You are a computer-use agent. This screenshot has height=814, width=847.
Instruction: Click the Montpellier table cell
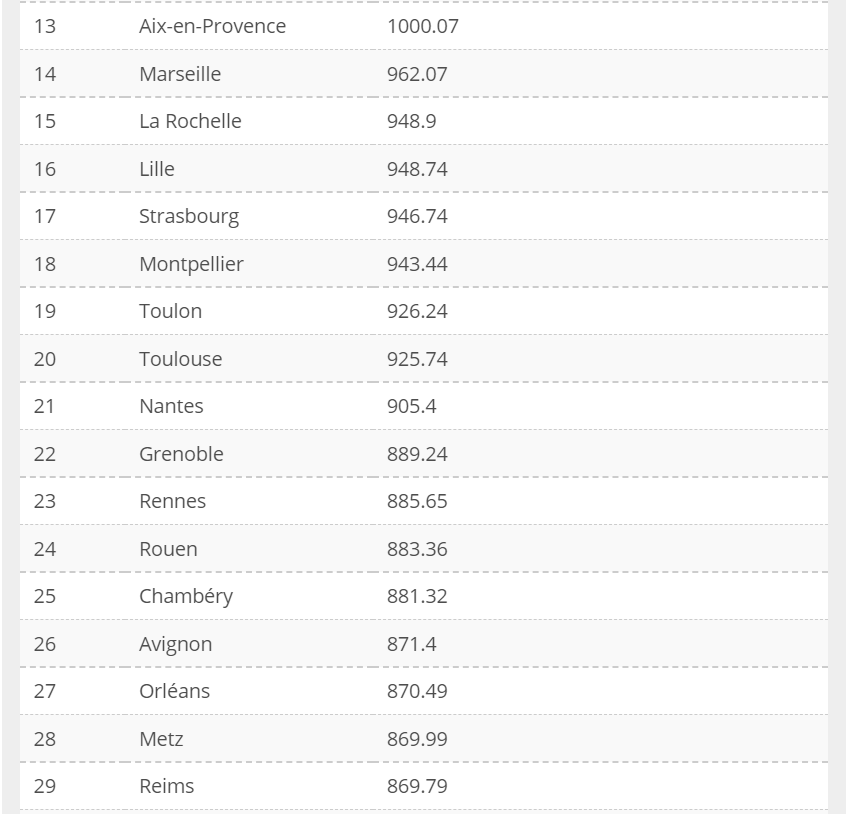191,264
